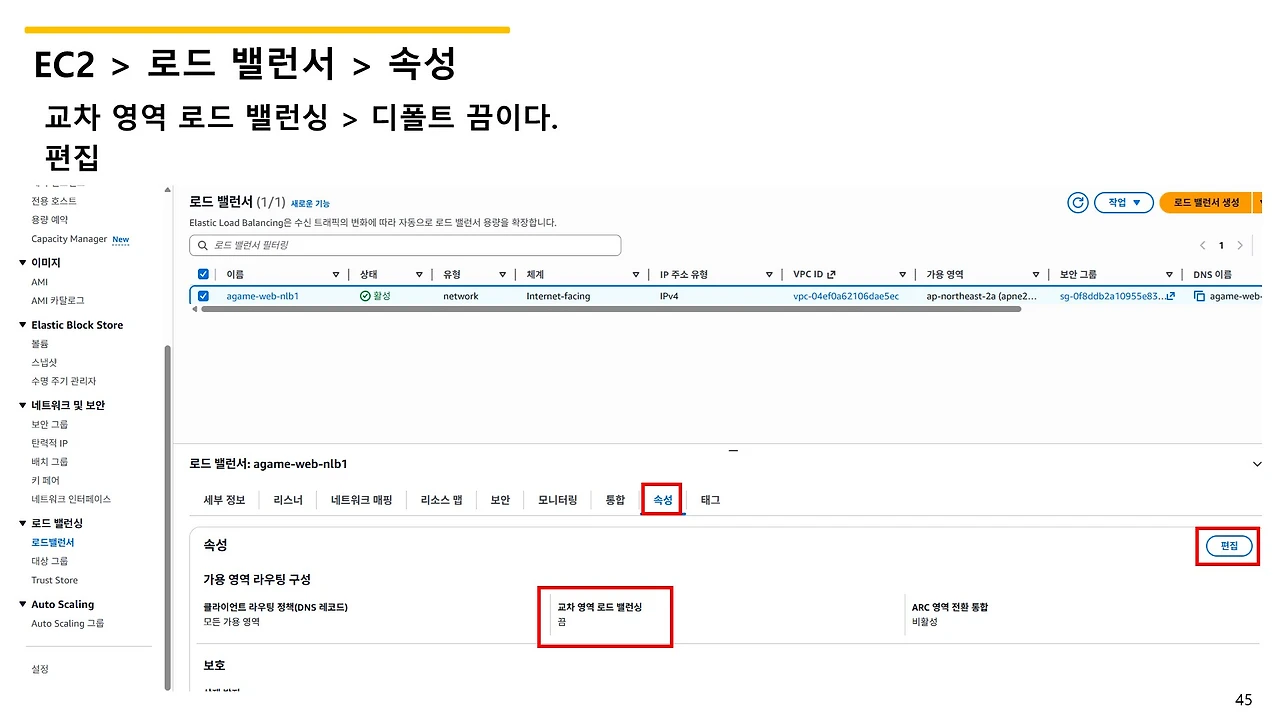Collapse the load balancer details panel chevron
The width and height of the screenshot is (1280, 720).
pos(1257,463)
